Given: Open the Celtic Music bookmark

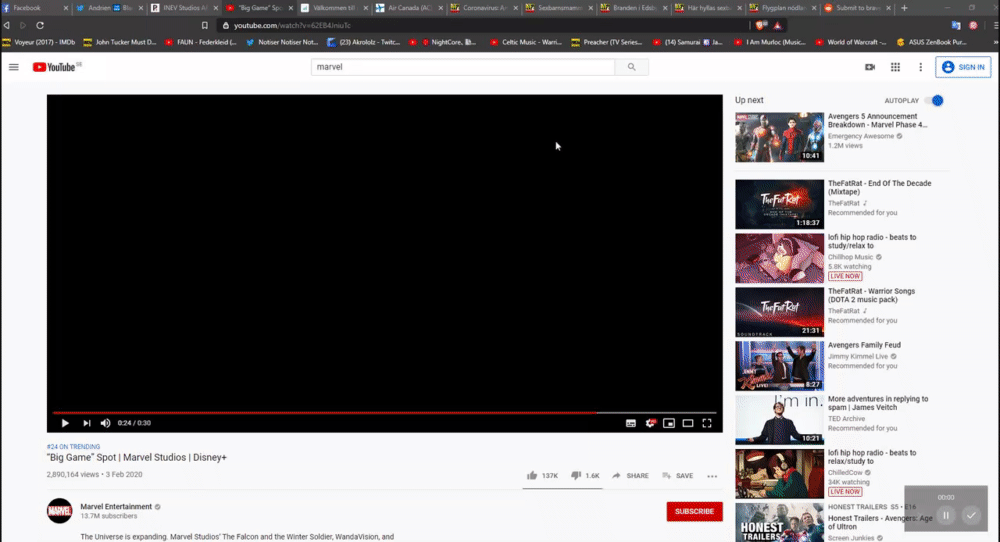Looking at the screenshot, I should [526, 43].
